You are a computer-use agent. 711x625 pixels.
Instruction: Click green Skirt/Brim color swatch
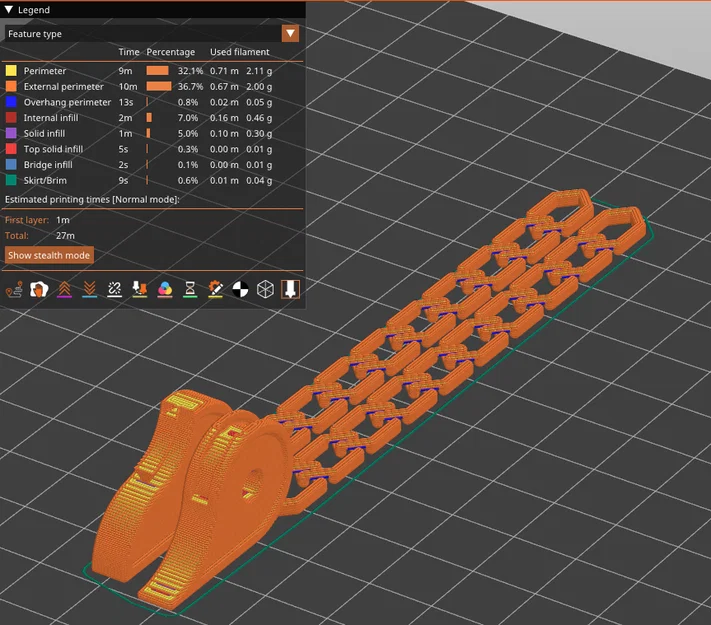(x=11, y=180)
